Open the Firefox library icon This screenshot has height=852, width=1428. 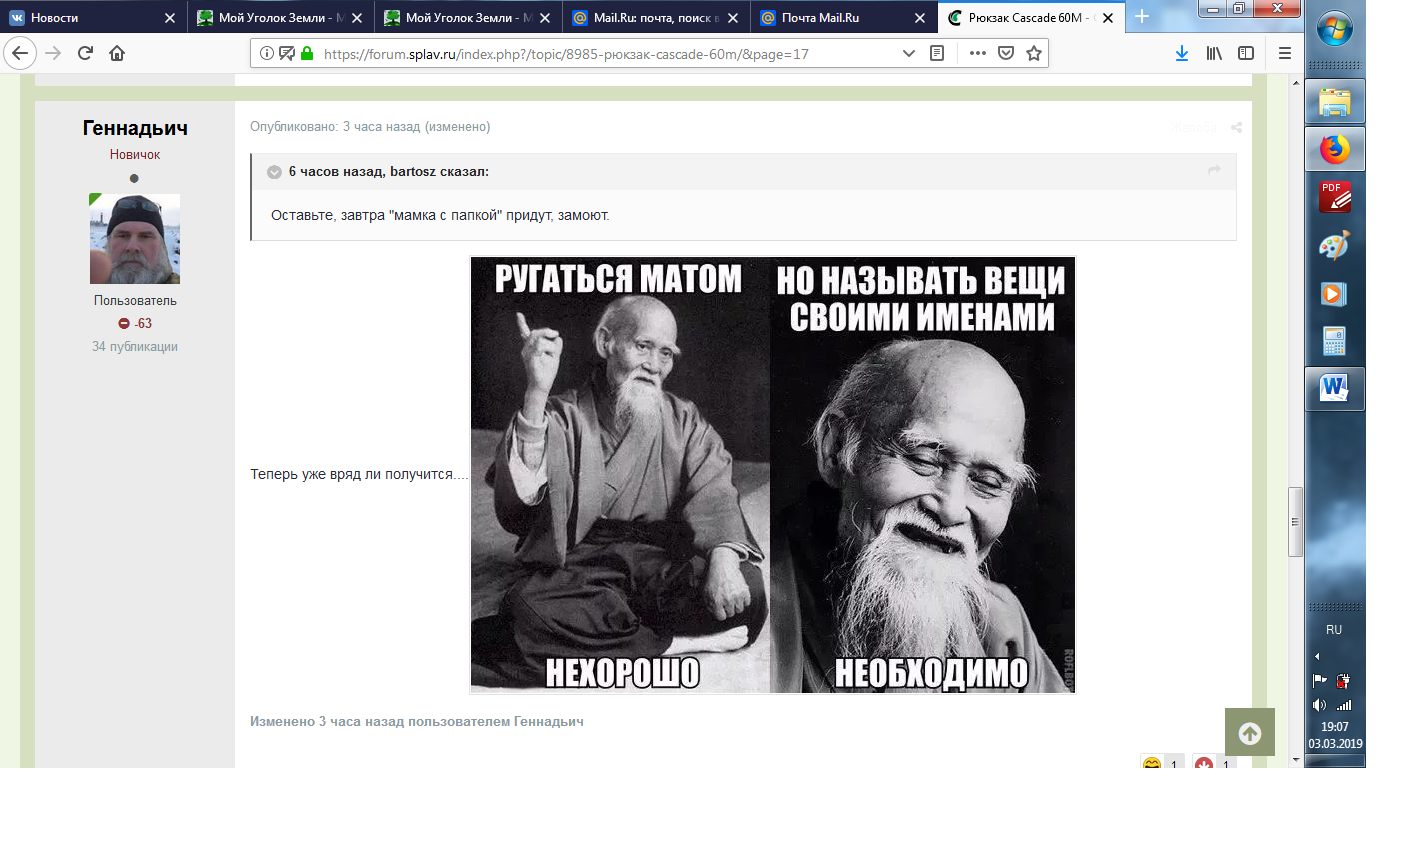pos(1213,53)
